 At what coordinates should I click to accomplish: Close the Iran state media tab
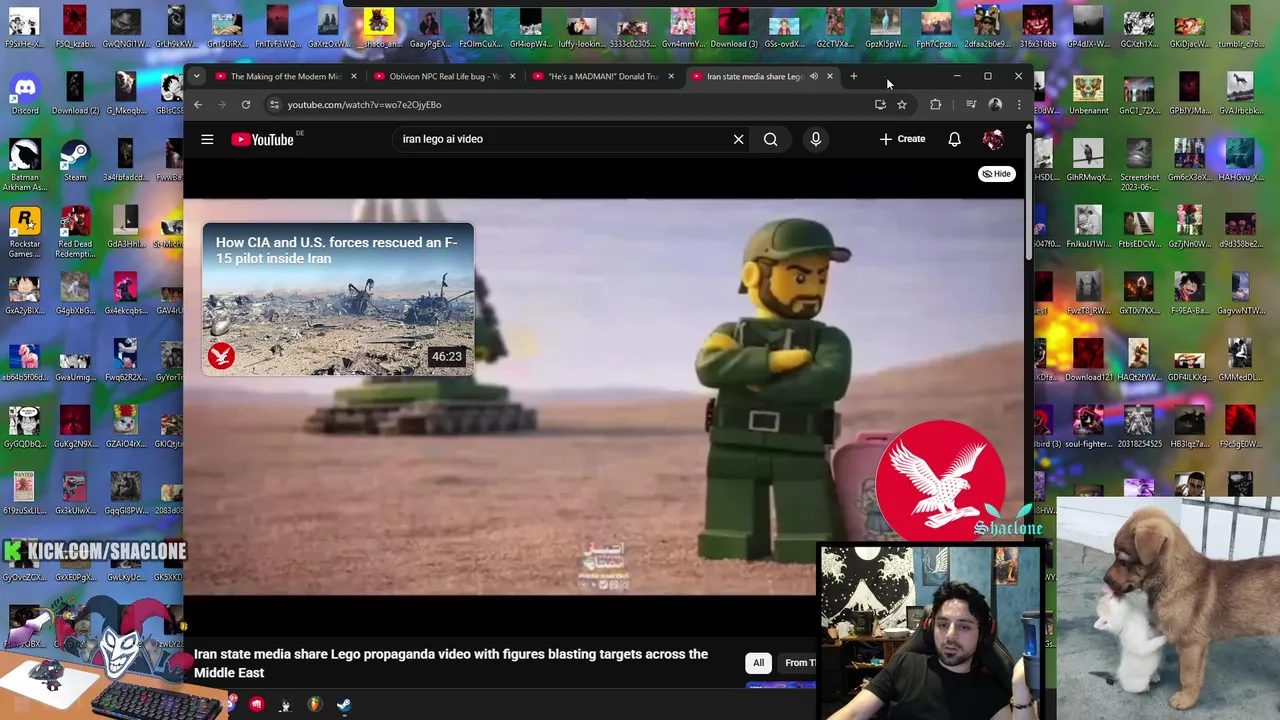[x=829, y=76]
